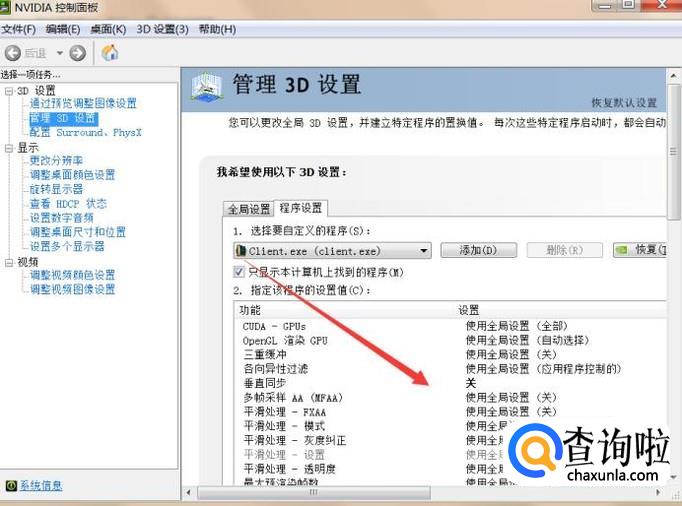
Task: Open the Client.exe program dropdown
Action: (332, 251)
